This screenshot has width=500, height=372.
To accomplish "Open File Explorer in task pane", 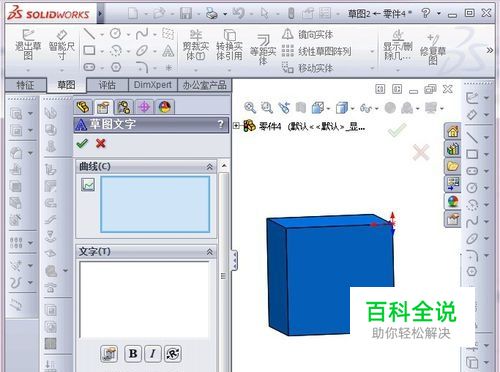I will (453, 166).
